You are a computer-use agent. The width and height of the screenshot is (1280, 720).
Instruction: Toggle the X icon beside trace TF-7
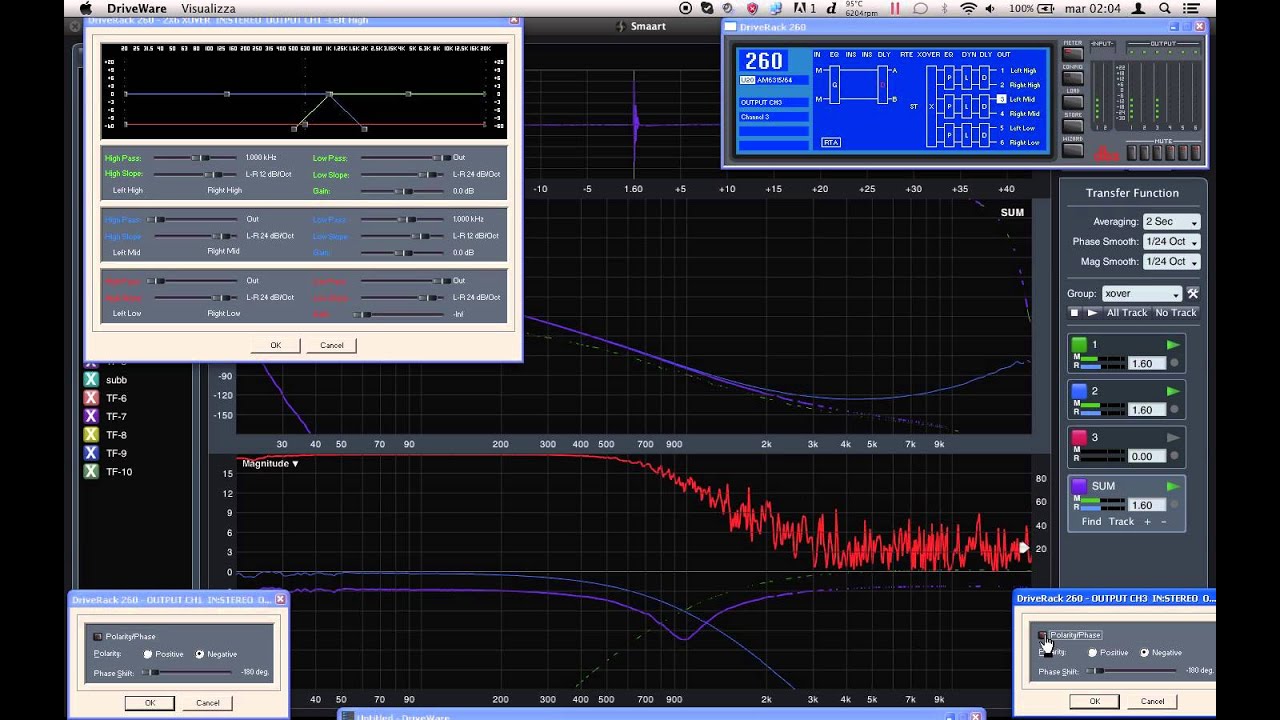pyautogui.click(x=91, y=416)
